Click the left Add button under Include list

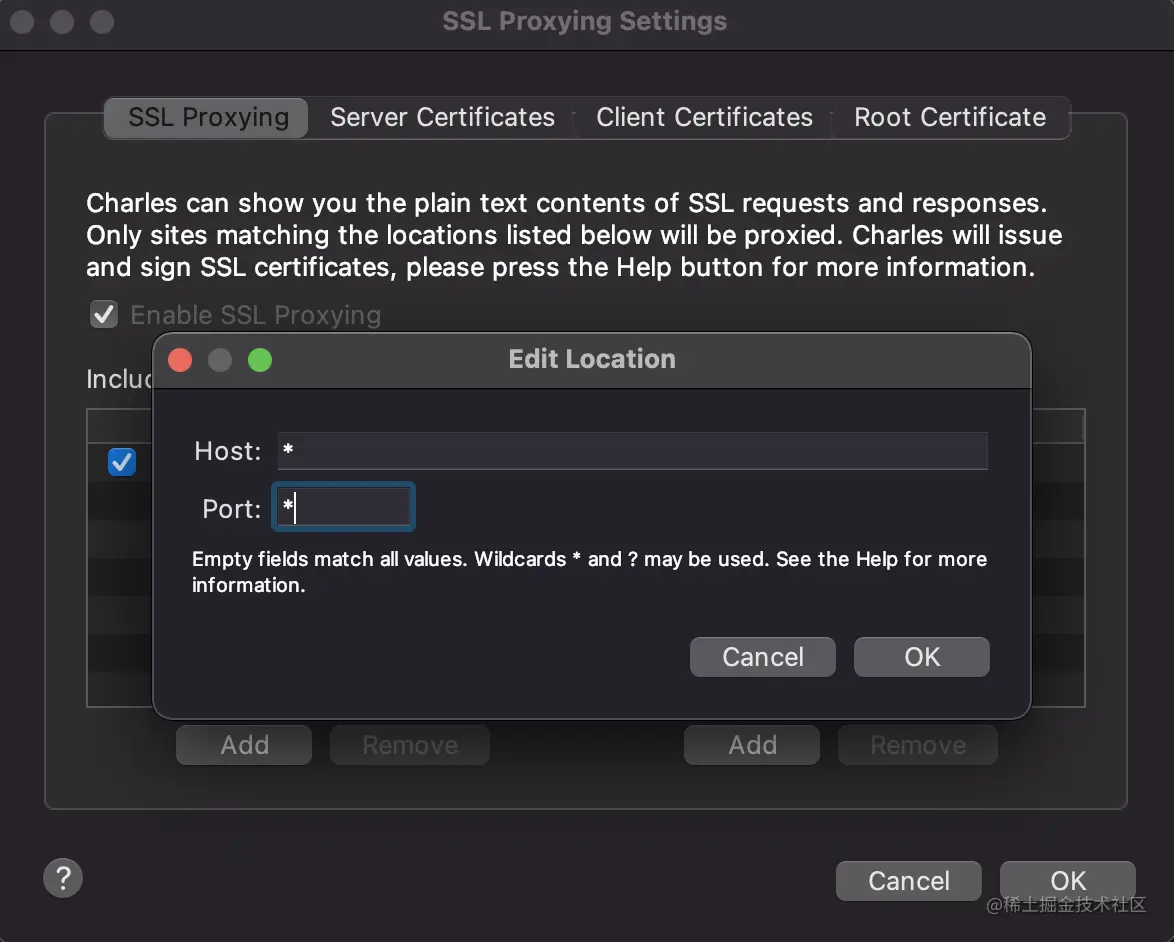tap(244, 745)
